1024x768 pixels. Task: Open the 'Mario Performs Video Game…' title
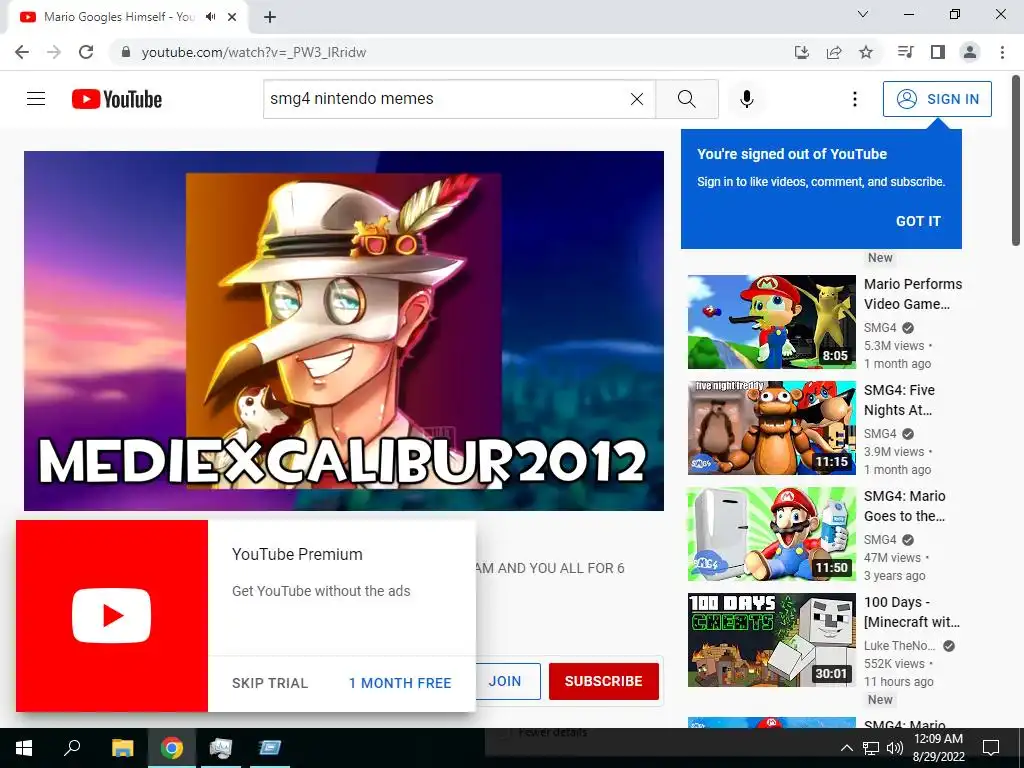tap(913, 294)
